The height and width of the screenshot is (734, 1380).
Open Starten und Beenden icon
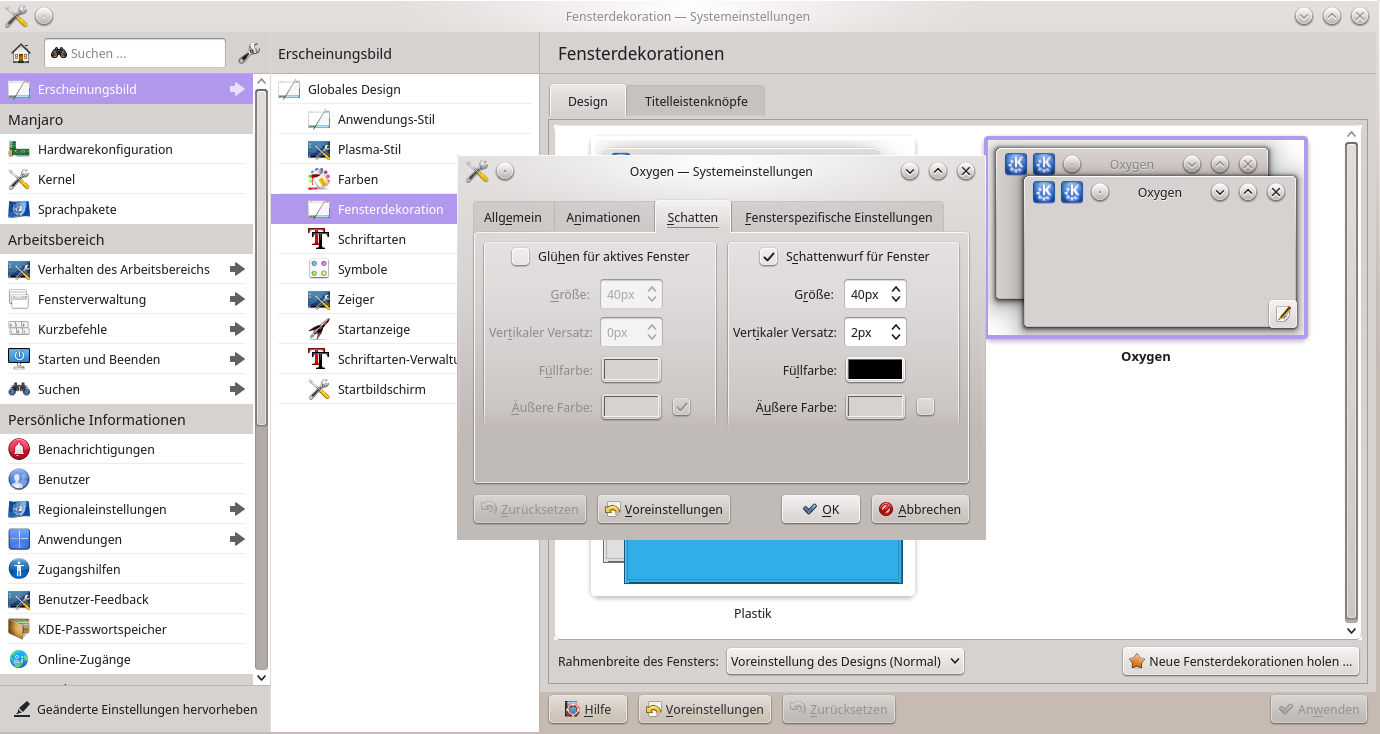(x=19, y=359)
